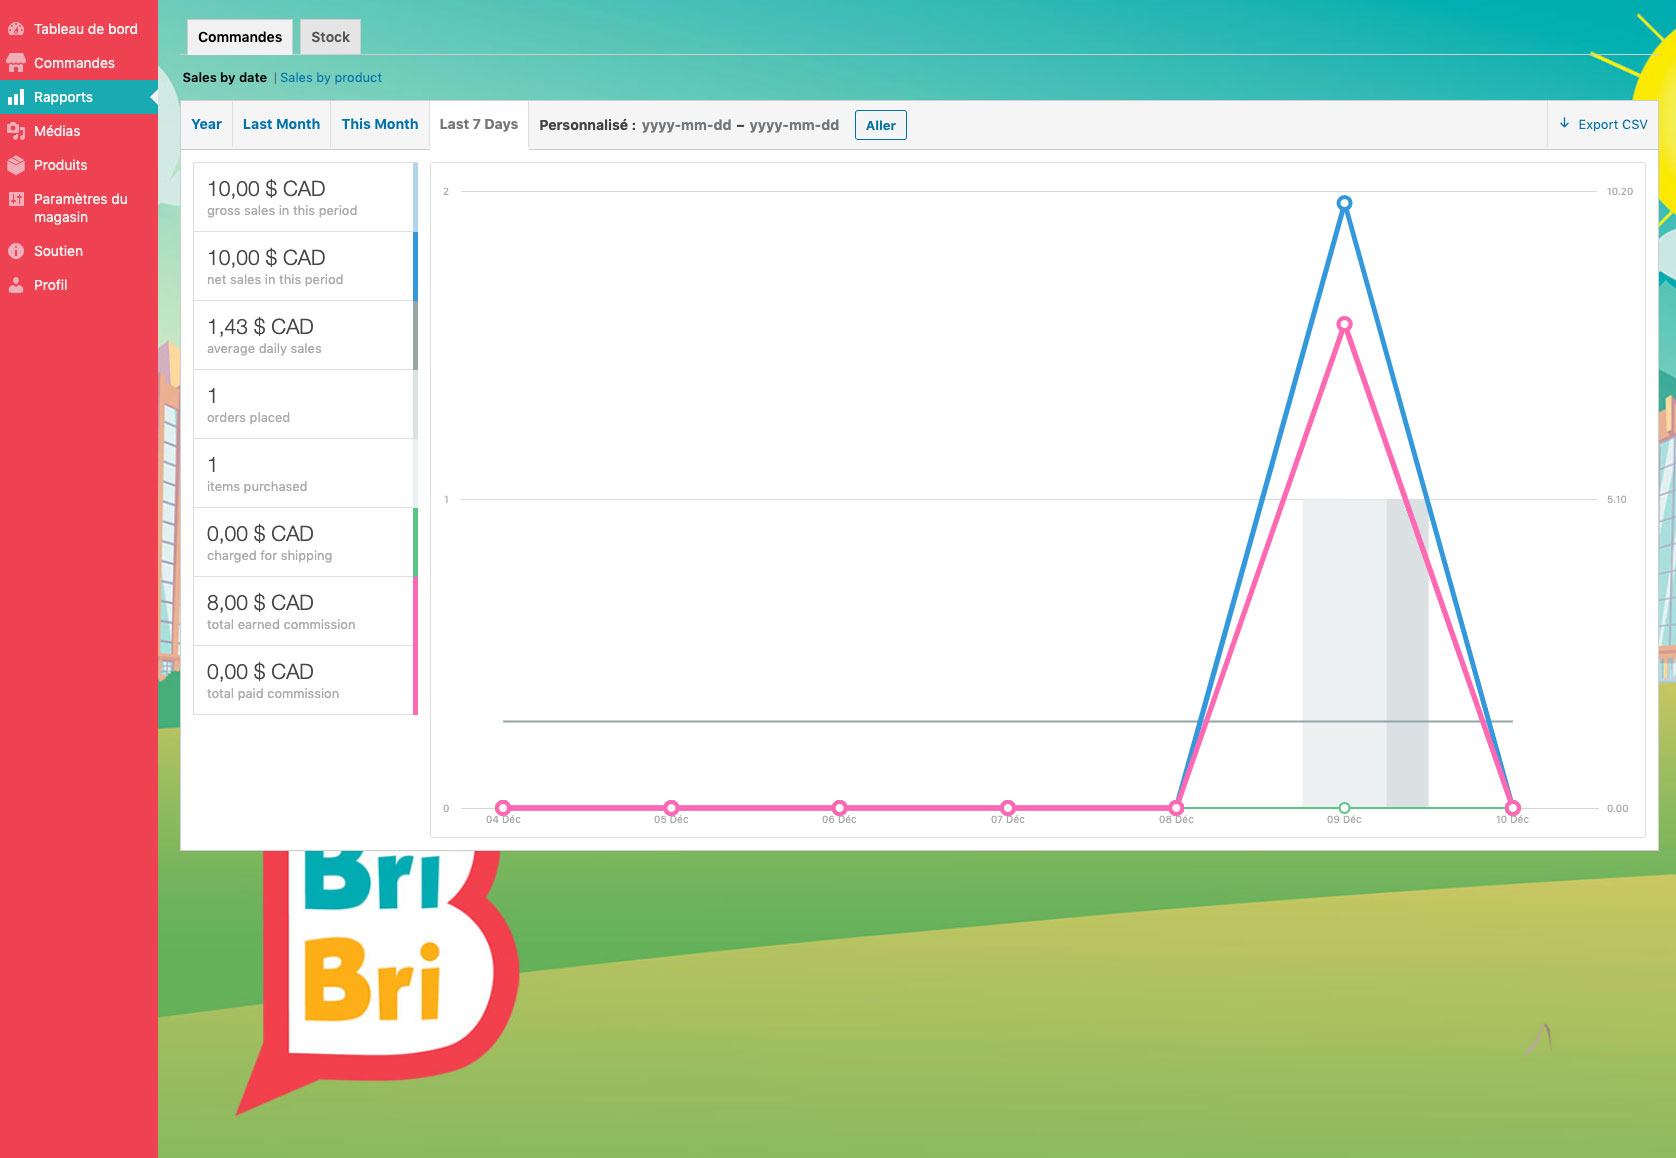
Task: Click the green data point at 09 Déc baseline
Action: [x=1345, y=808]
